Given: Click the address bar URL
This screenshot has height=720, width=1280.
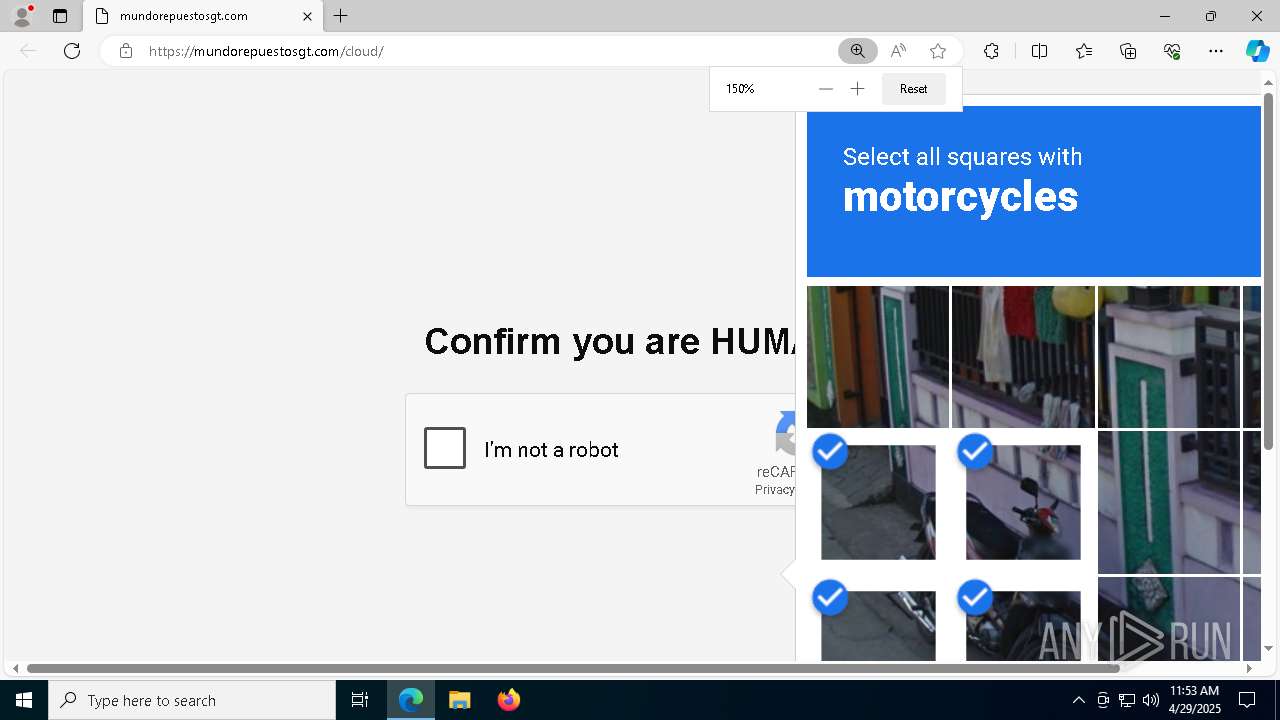Looking at the screenshot, I should click(266, 51).
